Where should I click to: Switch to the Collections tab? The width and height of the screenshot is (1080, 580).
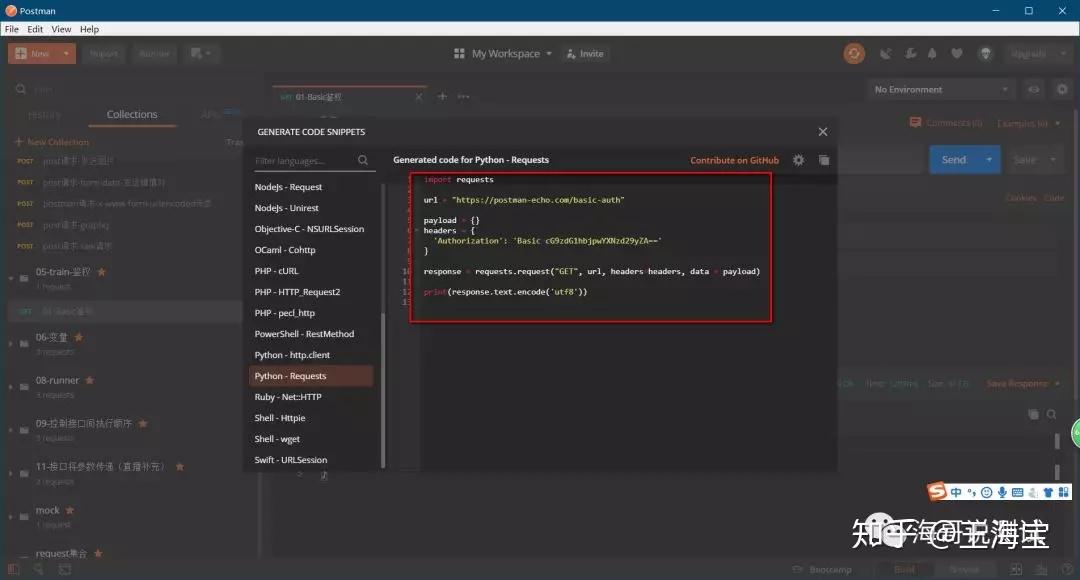pyautogui.click(x=132, y=114)
